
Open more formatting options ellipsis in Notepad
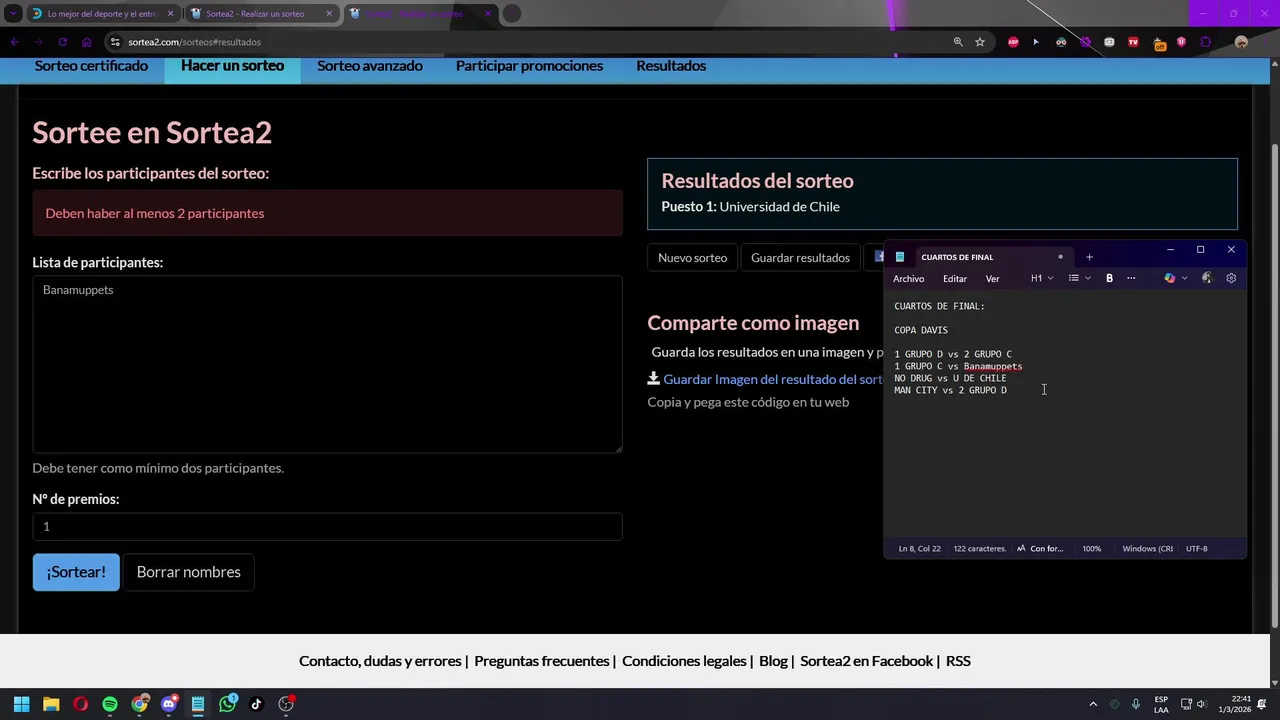(x=1131, y=278)
